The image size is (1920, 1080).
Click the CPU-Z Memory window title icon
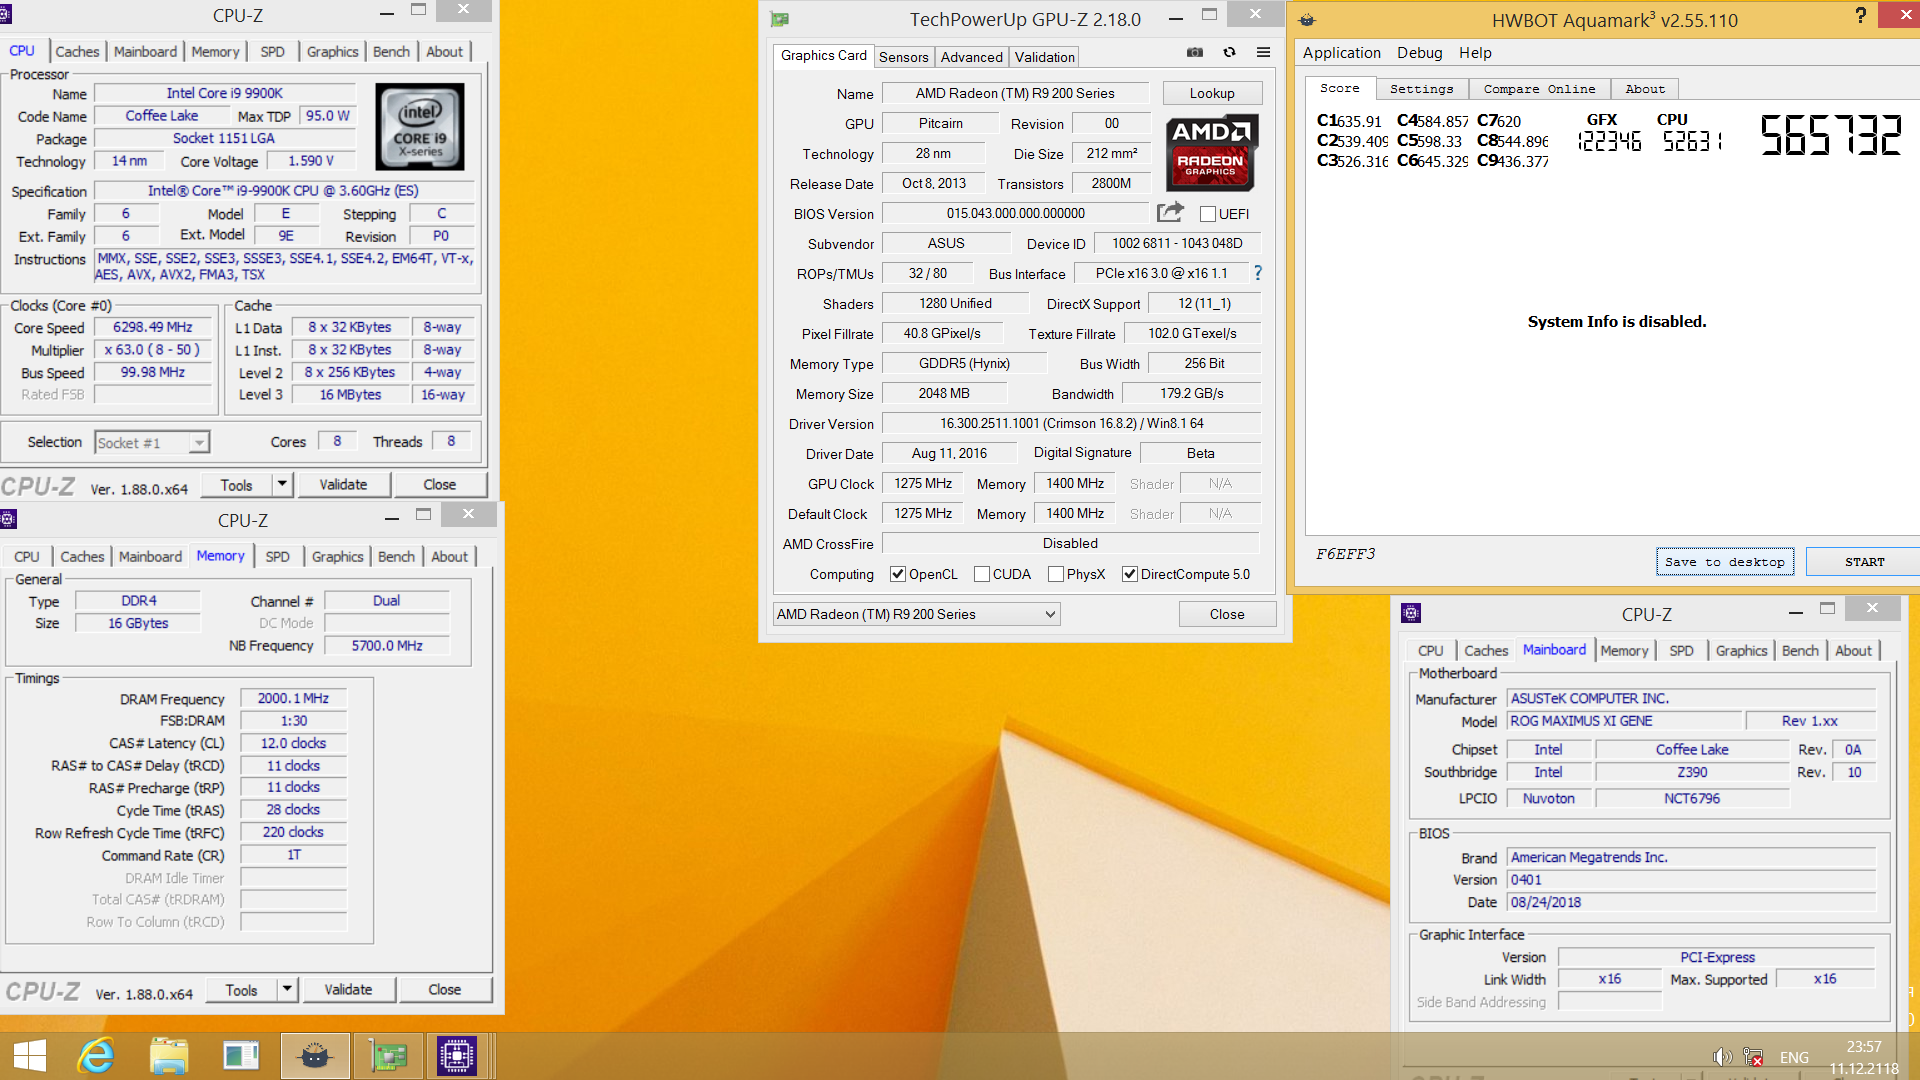[9, 518]
